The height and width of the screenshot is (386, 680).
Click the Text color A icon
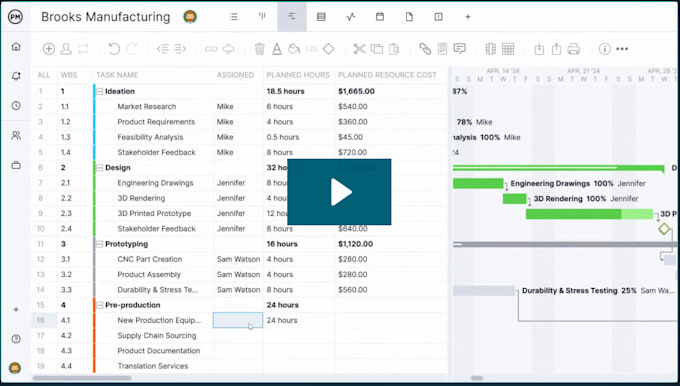(x=277, y=49)
